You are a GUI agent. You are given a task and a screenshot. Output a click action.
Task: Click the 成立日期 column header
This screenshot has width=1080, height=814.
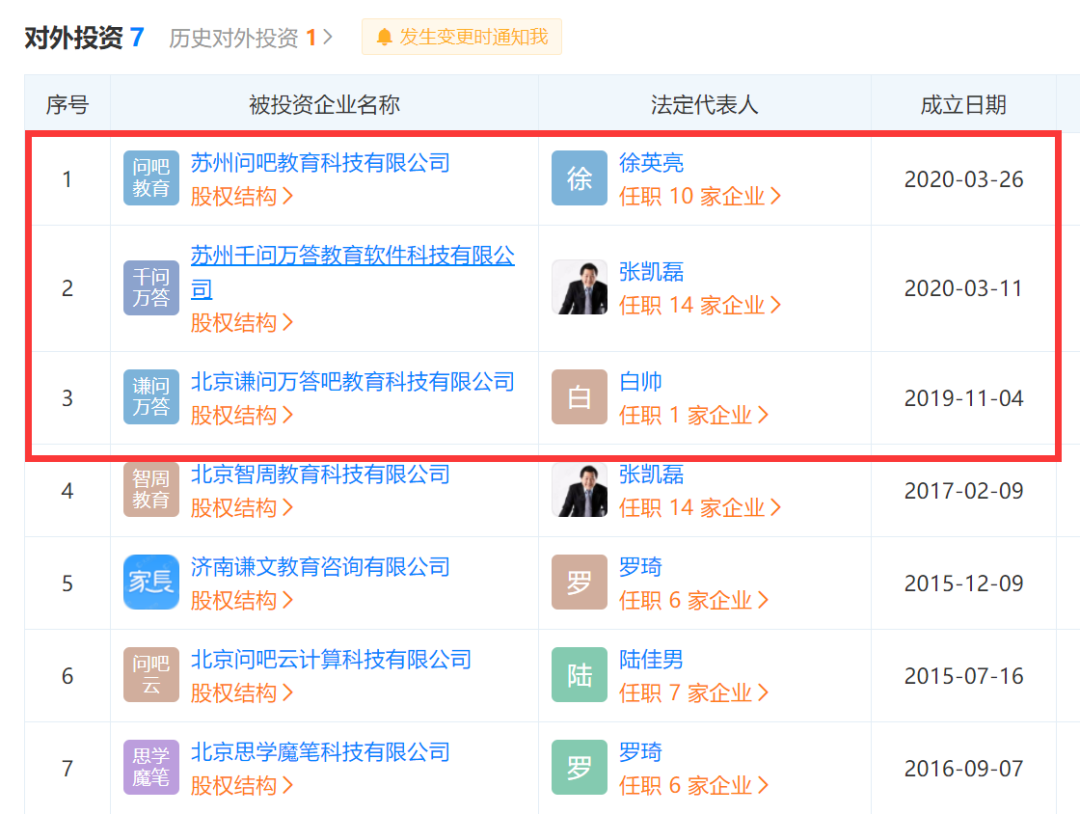[x=963, y=104]
